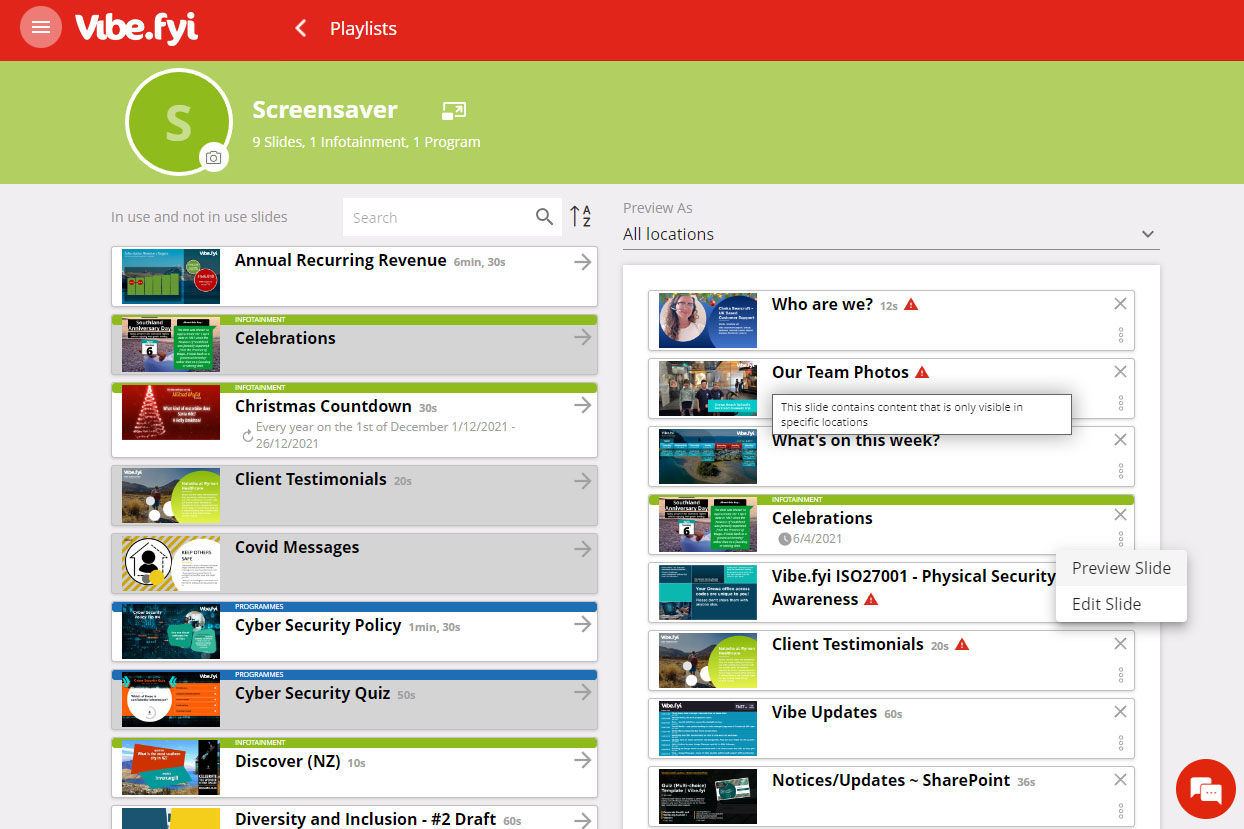Select Preview Slide from context menu
This screenshot has height=829, width=1244.
click(x=1121, y=568)
